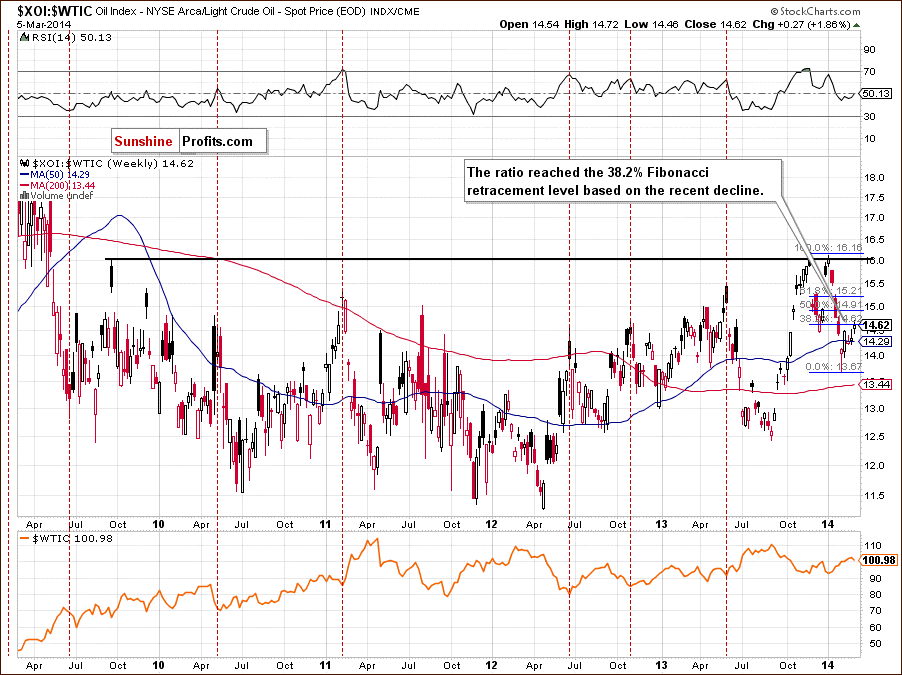Click the RSI(14) indicator icon

click(x=24, y=37)
